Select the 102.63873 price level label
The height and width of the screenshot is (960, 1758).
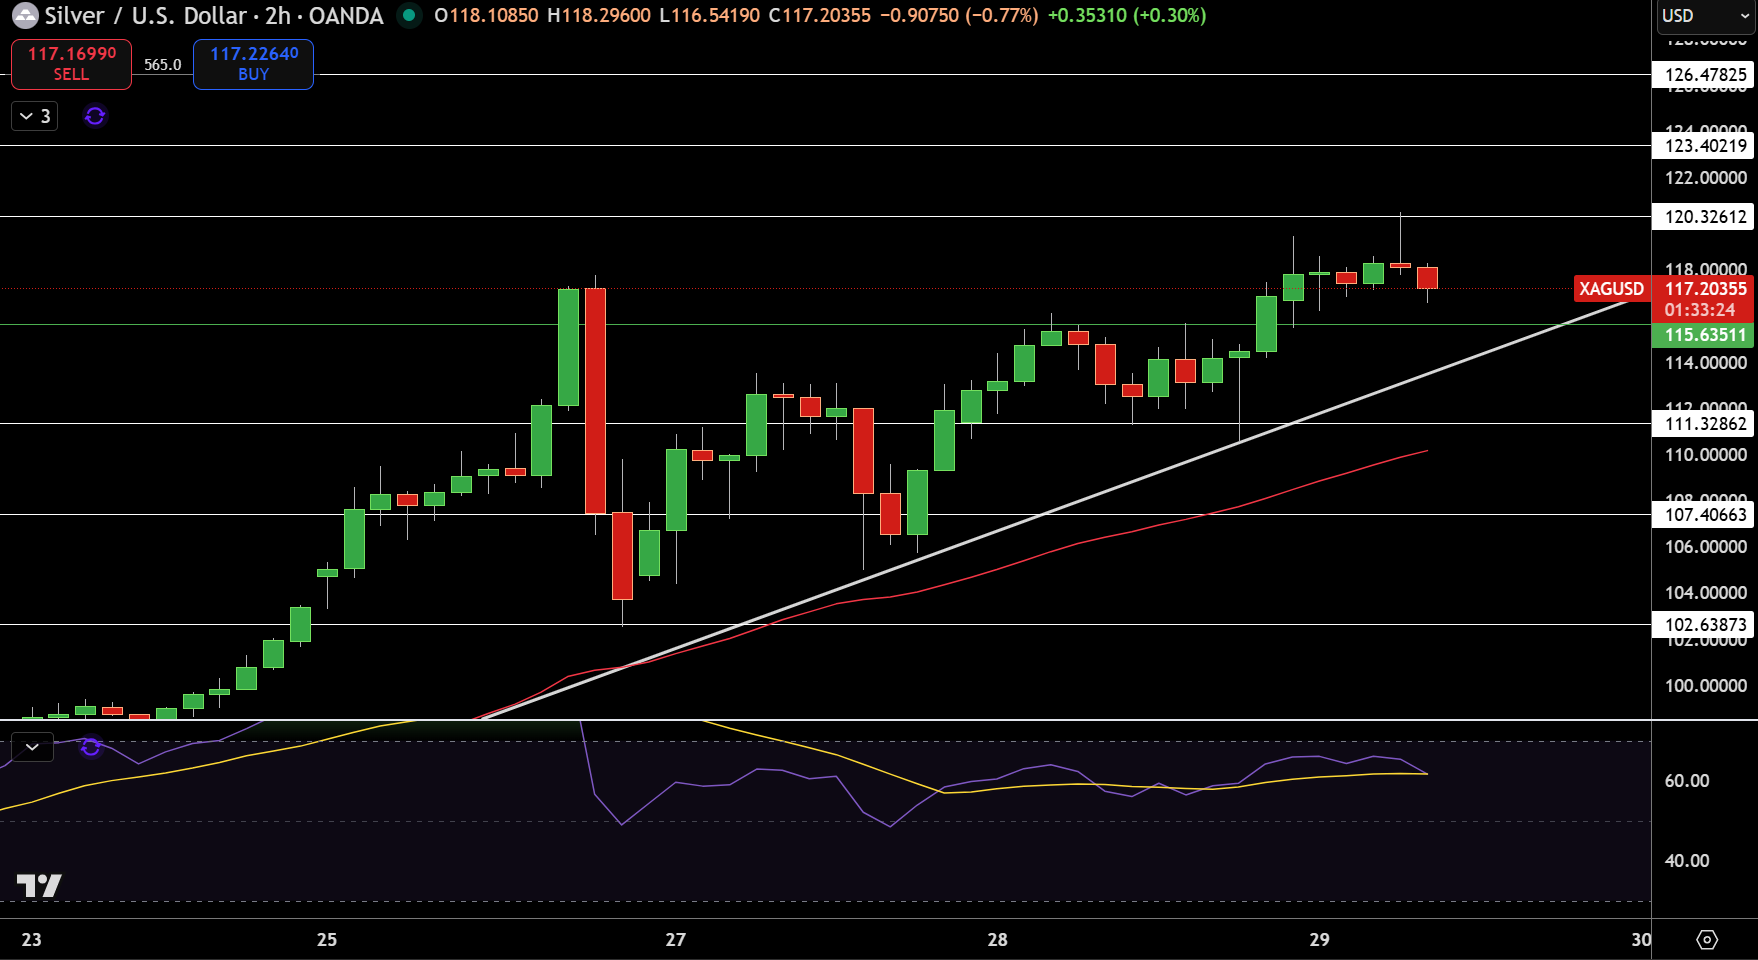[x=1704, y=625]
